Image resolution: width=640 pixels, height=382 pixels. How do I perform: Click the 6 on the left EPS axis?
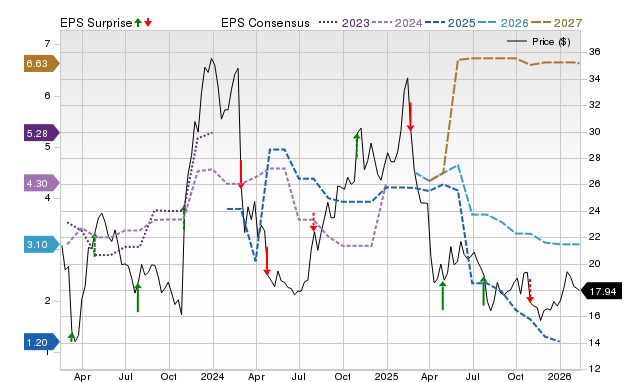coord(47,96)
